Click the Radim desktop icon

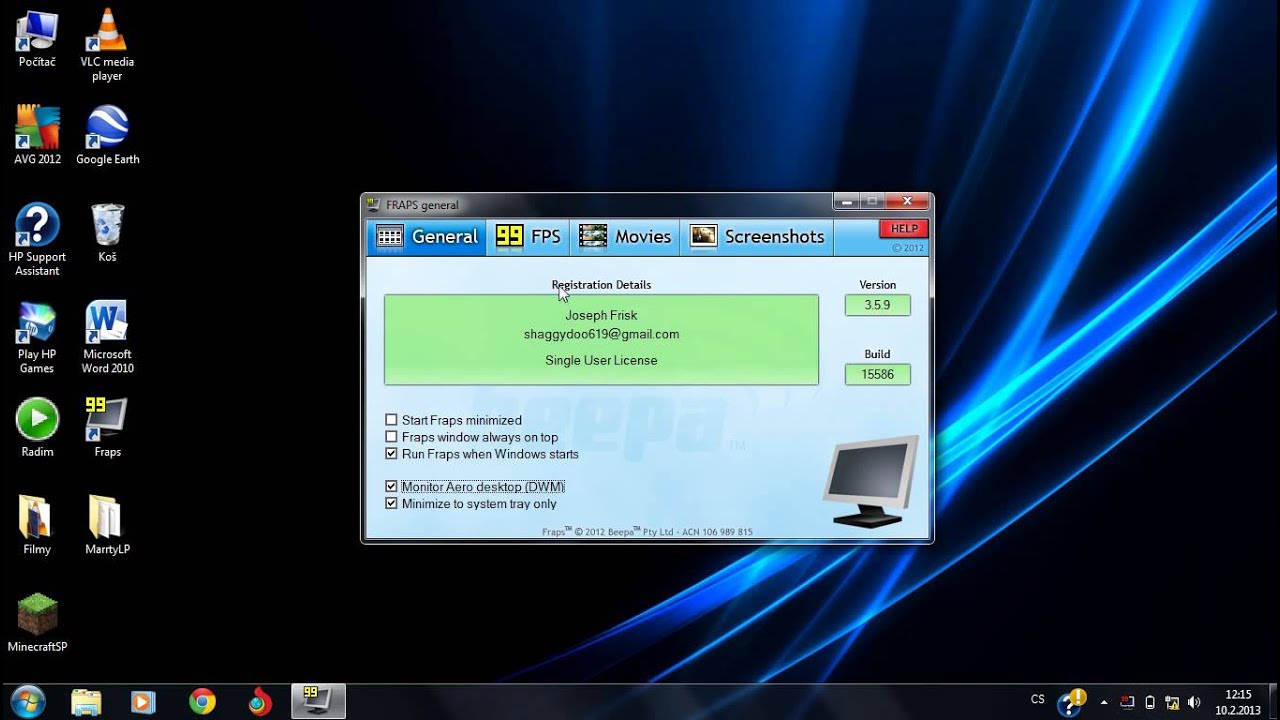[x=37, y=428]
